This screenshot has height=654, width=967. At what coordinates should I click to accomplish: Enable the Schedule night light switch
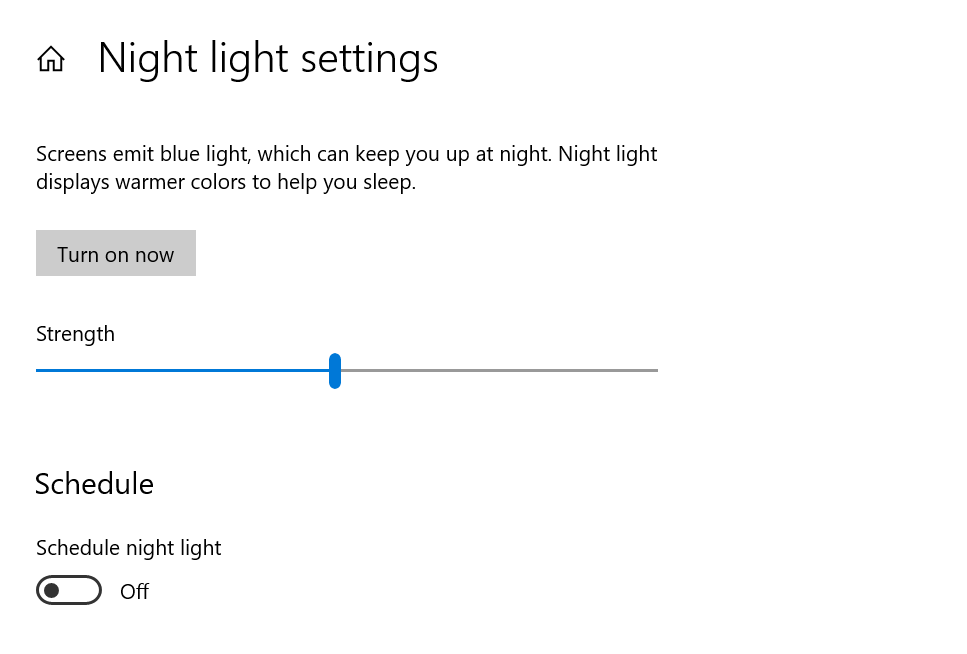coord(69,590)
